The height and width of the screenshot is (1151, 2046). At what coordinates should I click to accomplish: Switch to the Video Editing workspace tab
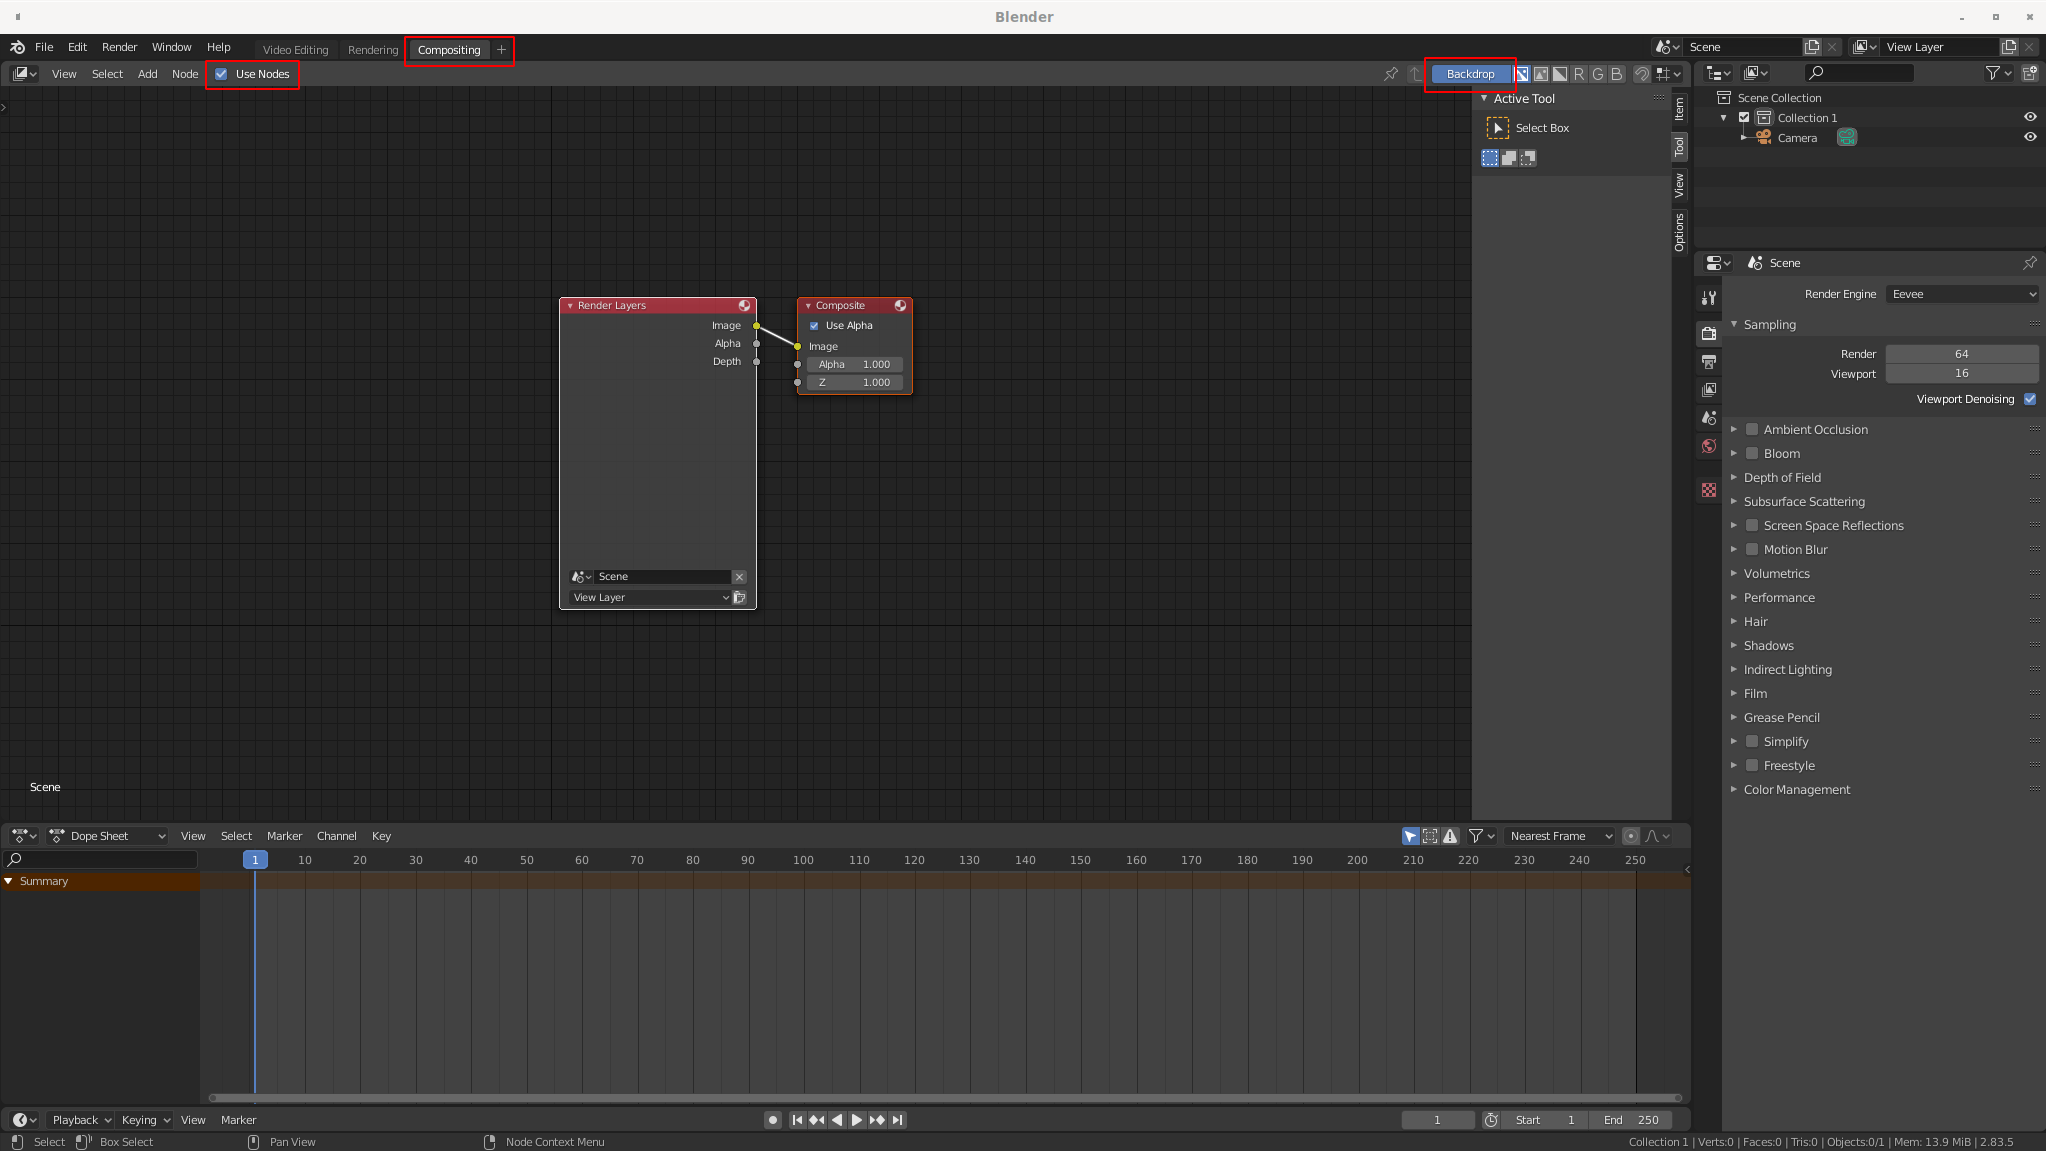pos(295,50)
